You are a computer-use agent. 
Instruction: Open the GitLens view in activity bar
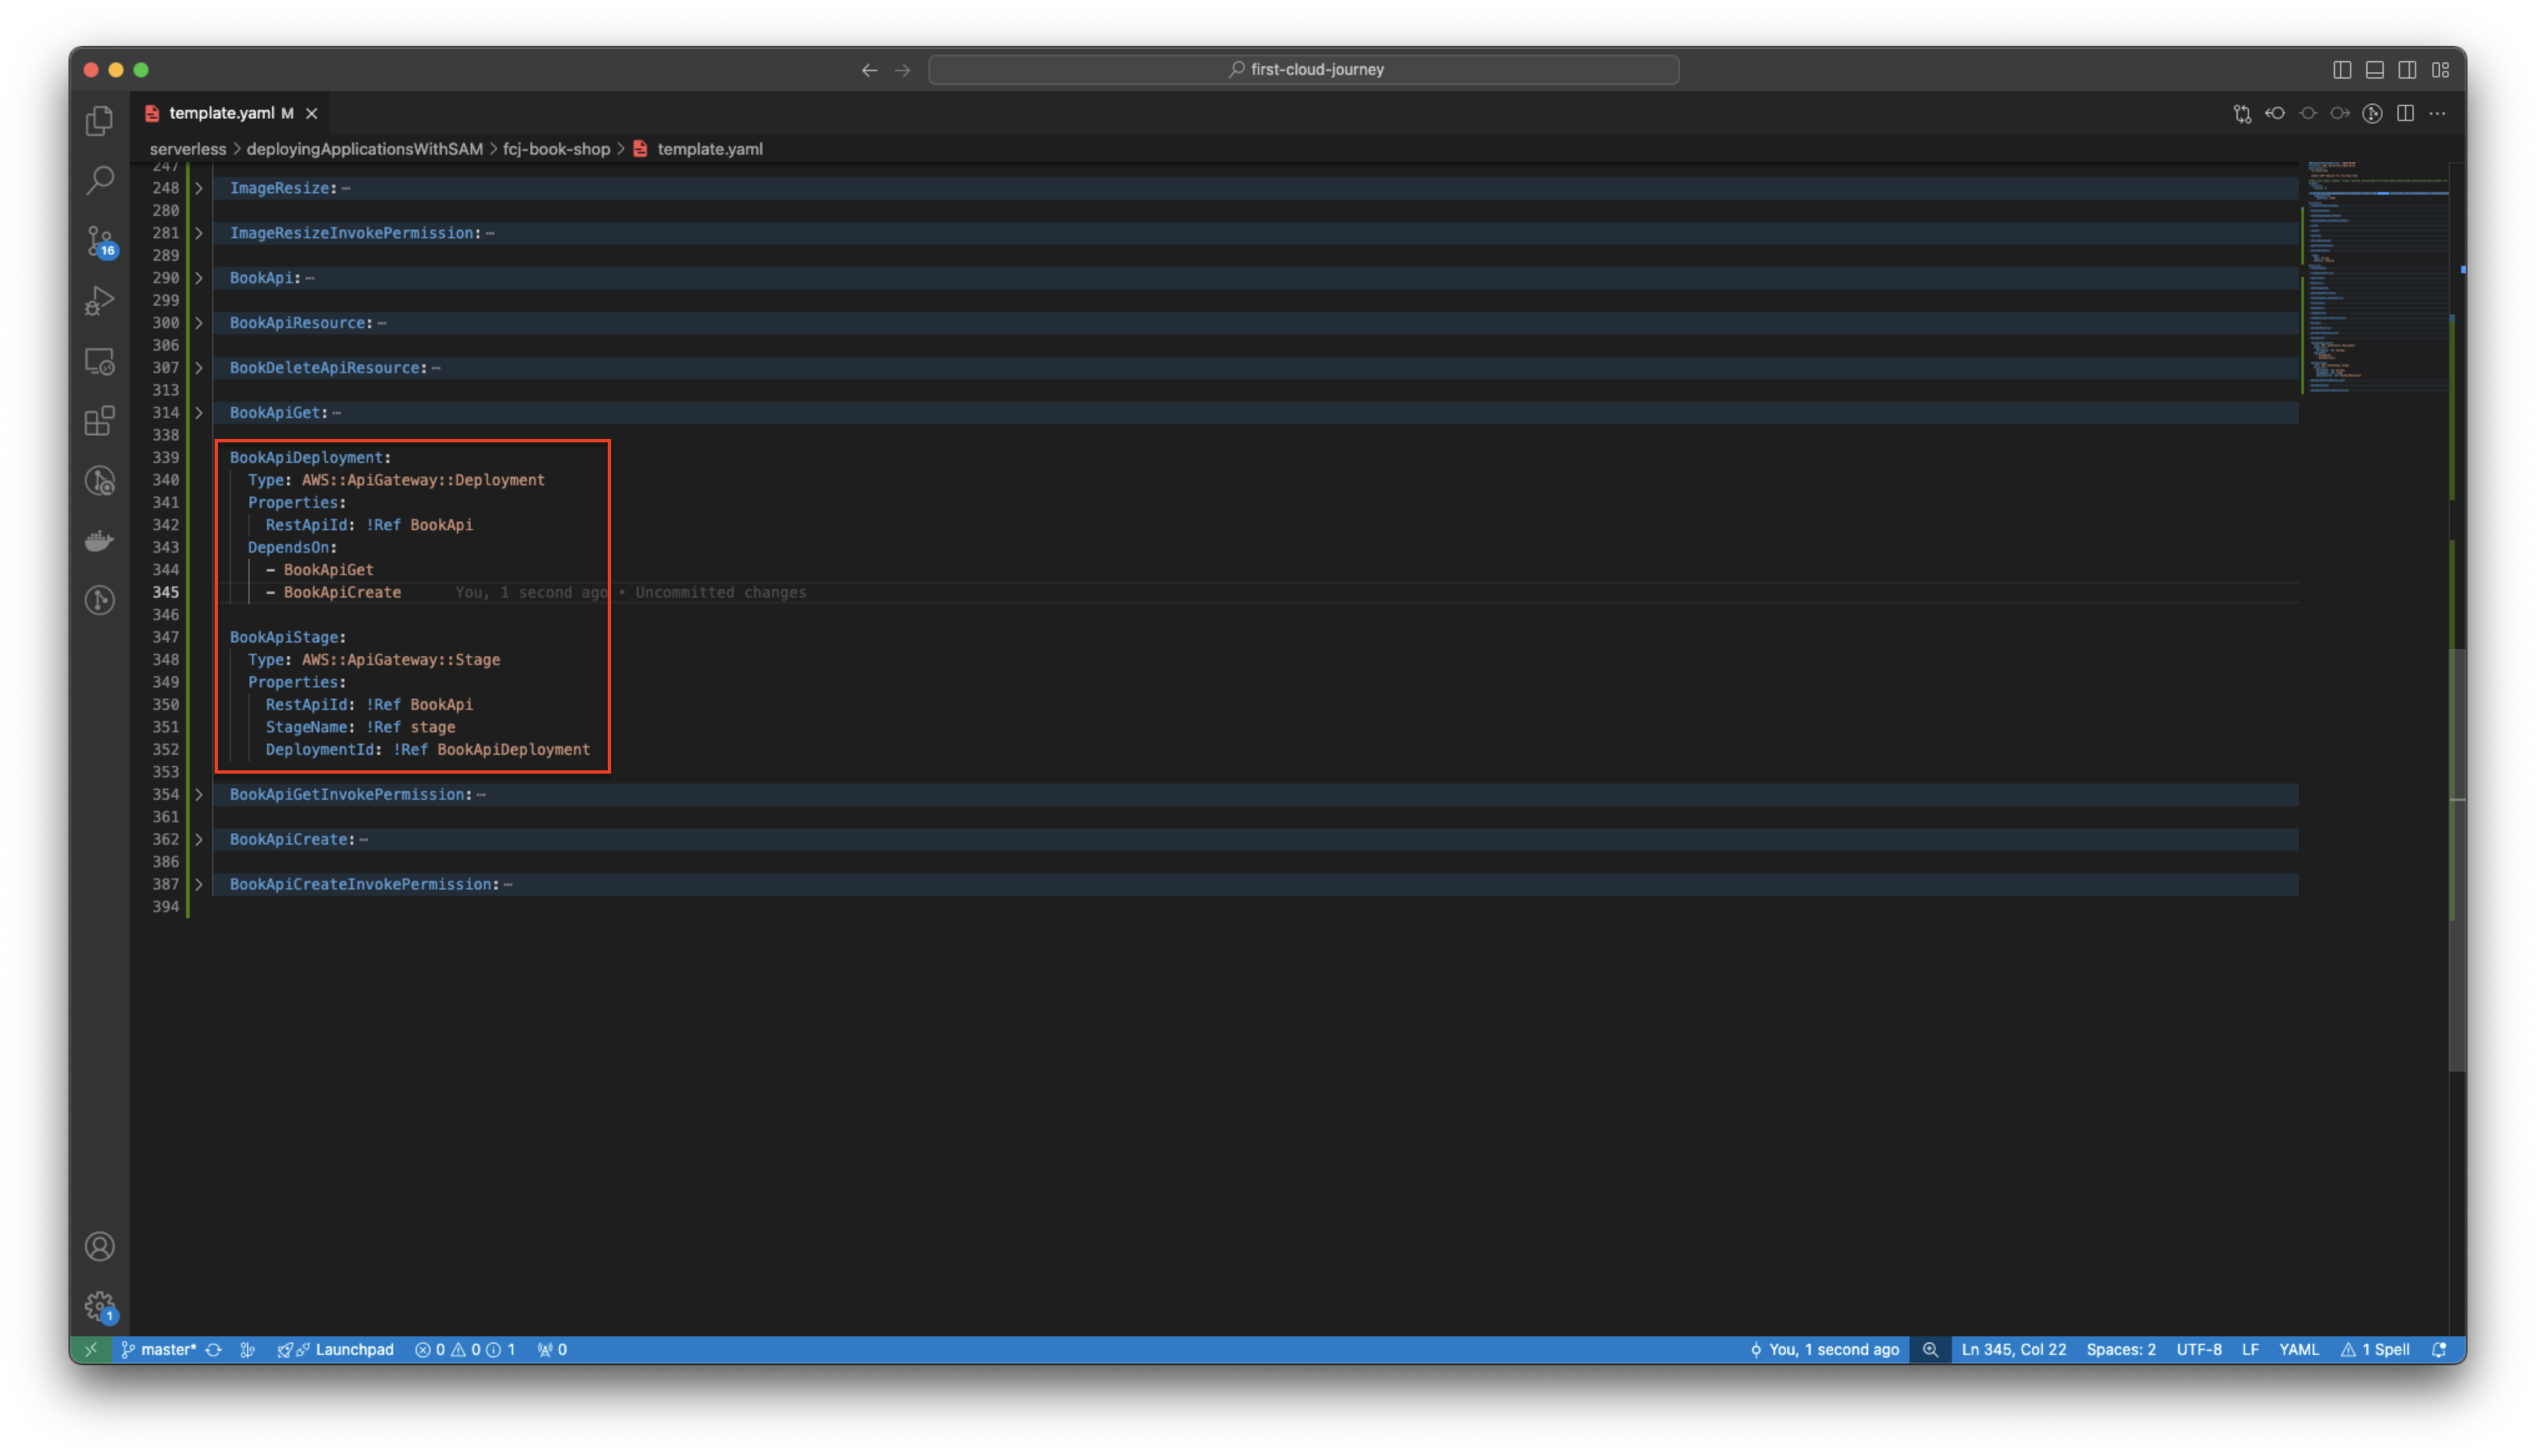coord(99,601)
